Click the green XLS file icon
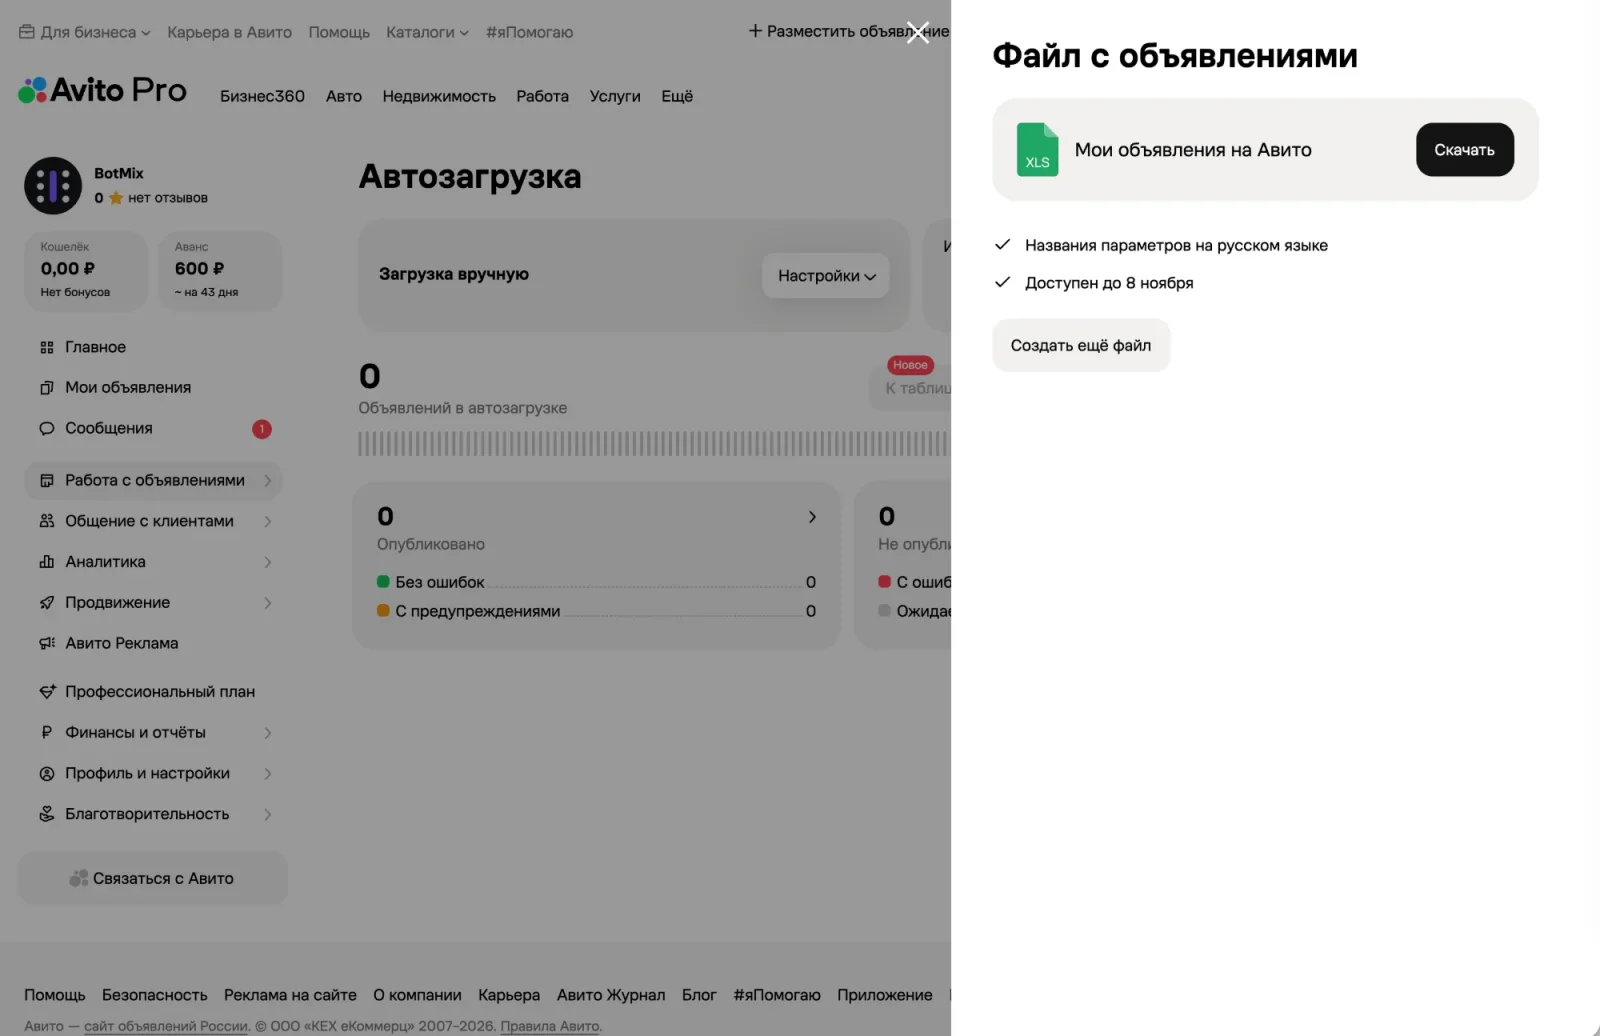This screenshot has width=1600, height=1036. 1037,150
